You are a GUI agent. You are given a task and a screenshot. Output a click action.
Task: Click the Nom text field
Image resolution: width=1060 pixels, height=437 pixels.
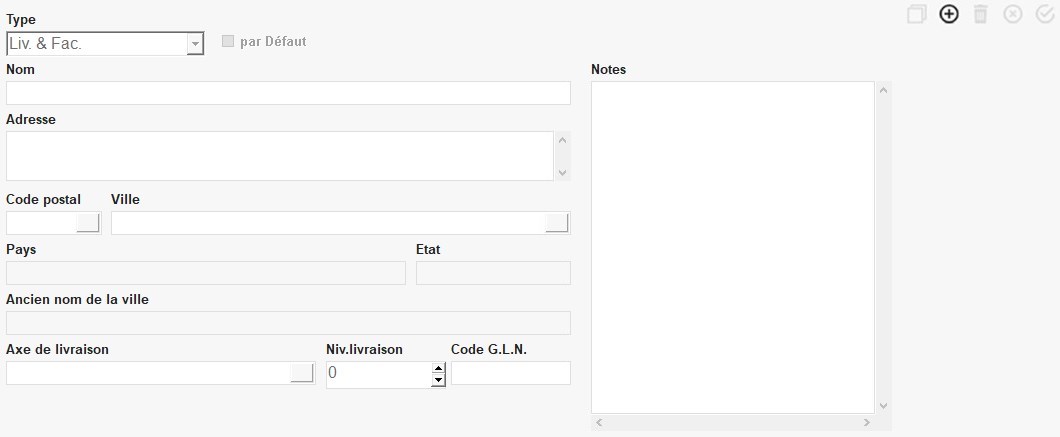coord(288,93)
